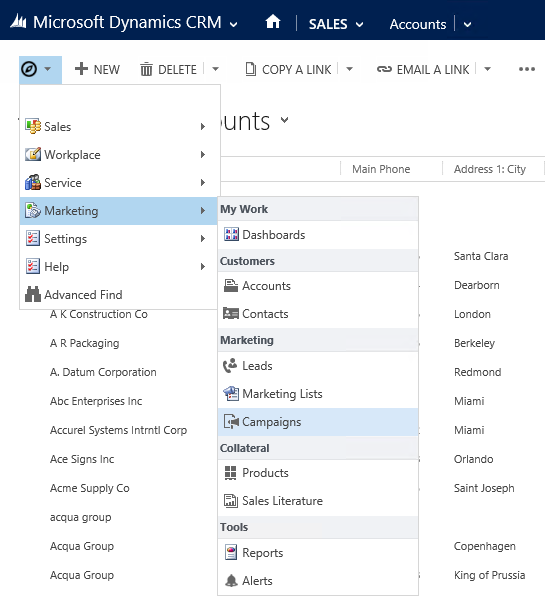Select Service in the navigation menu
This screenshot has width=545, height=599.
[x=119, y=183]
